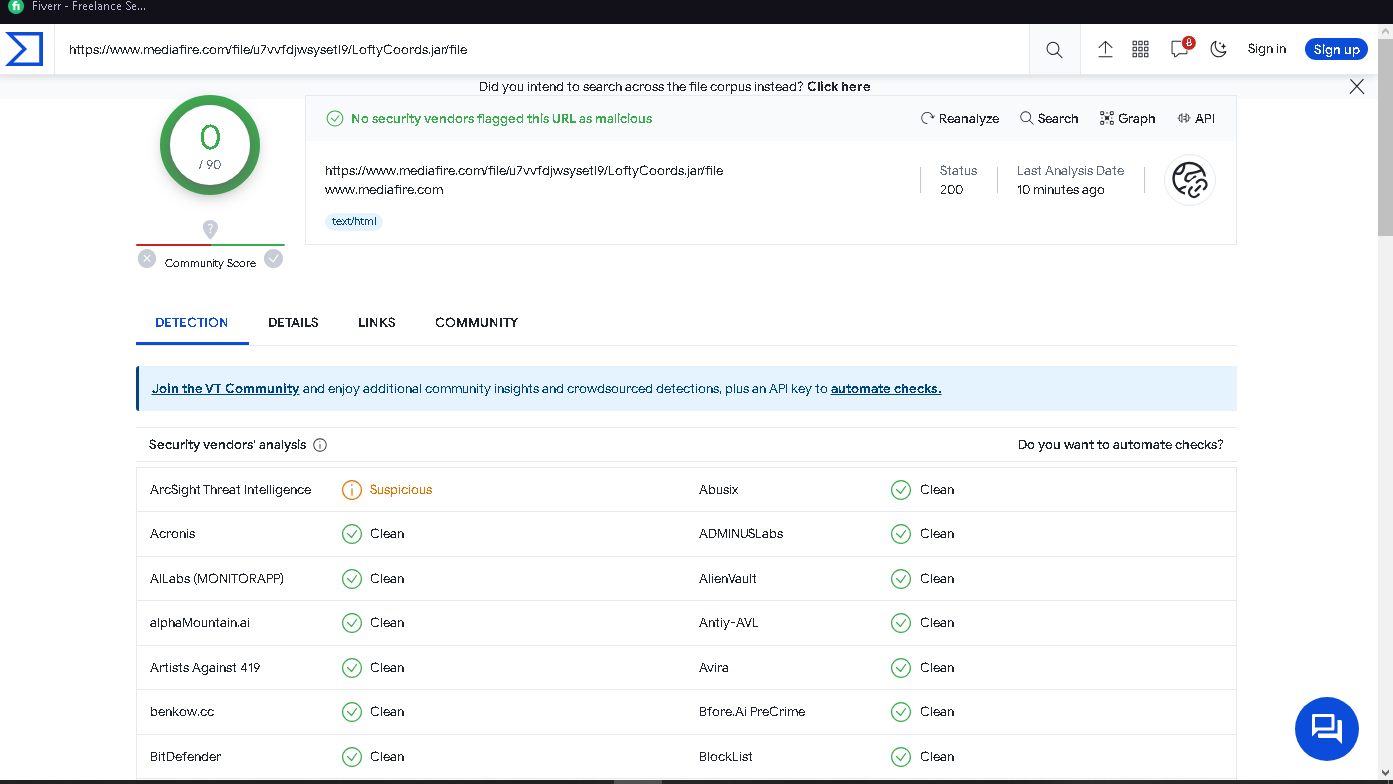Click 'Do you want to automate checks?'
Viewport: 1393px width, 784px height.
(1121, 445)
